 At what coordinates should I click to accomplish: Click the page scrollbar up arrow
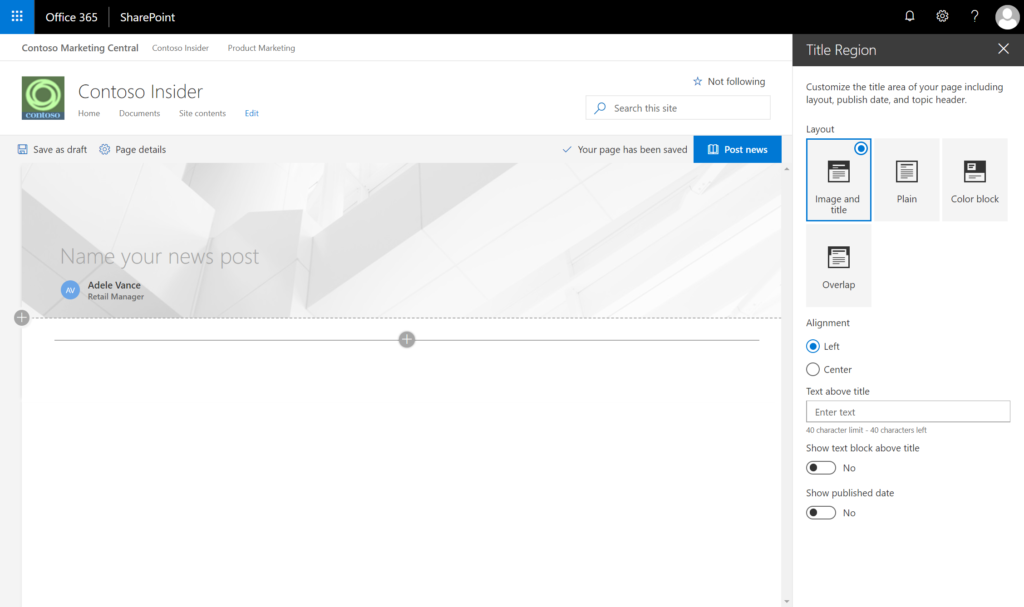786,169
